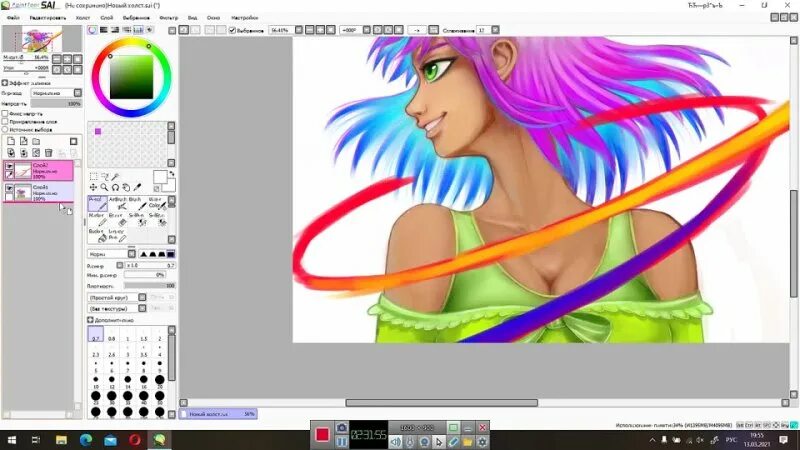Open the Слой menu
This screenshot has height=450, width=800.
(107, 17)
